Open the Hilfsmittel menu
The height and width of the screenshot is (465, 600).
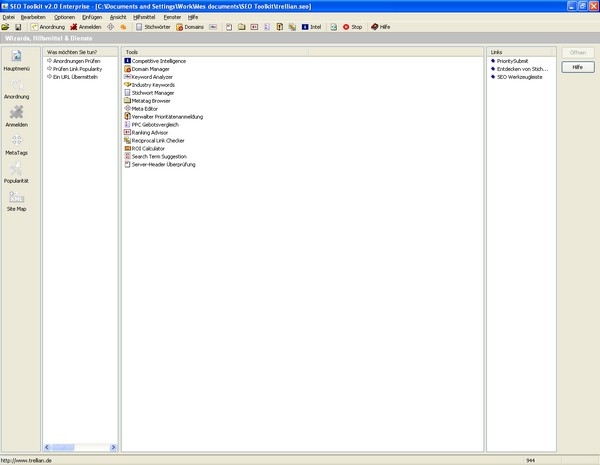[144, 17]
